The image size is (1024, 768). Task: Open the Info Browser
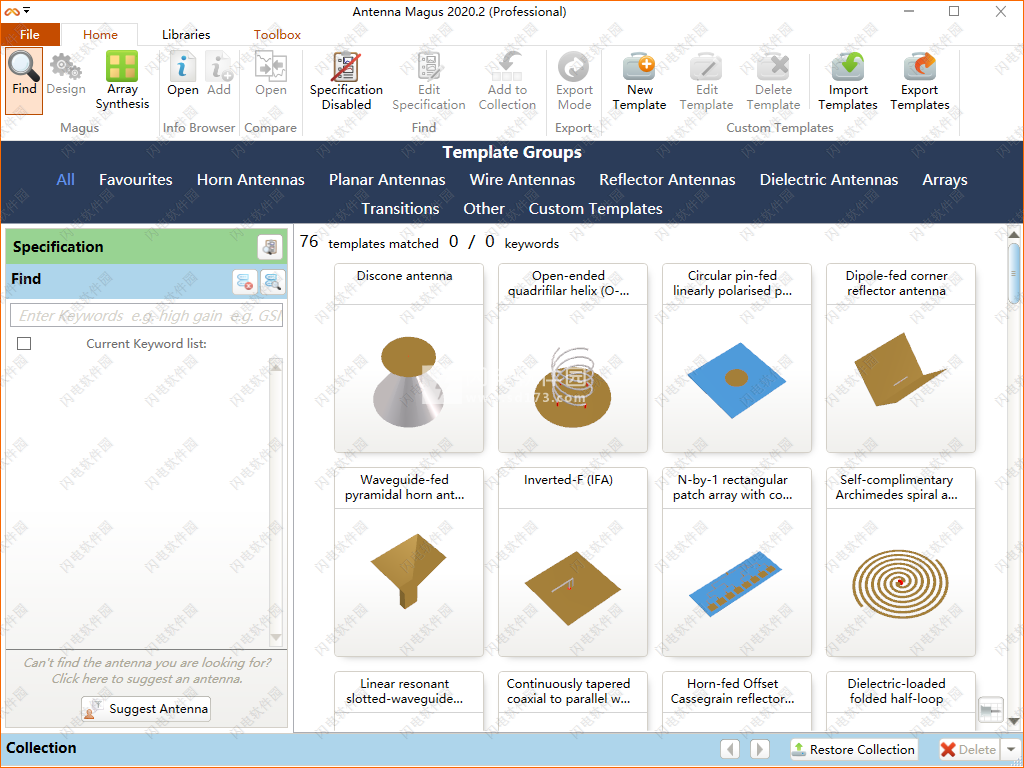click(183, 74)
